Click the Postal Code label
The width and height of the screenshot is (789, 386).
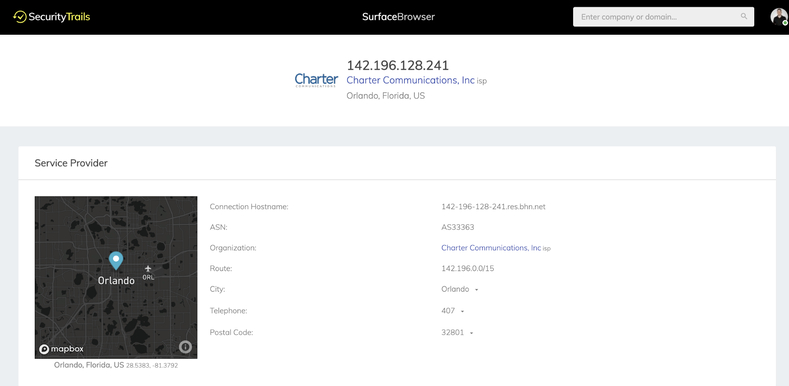click(231, 333)
